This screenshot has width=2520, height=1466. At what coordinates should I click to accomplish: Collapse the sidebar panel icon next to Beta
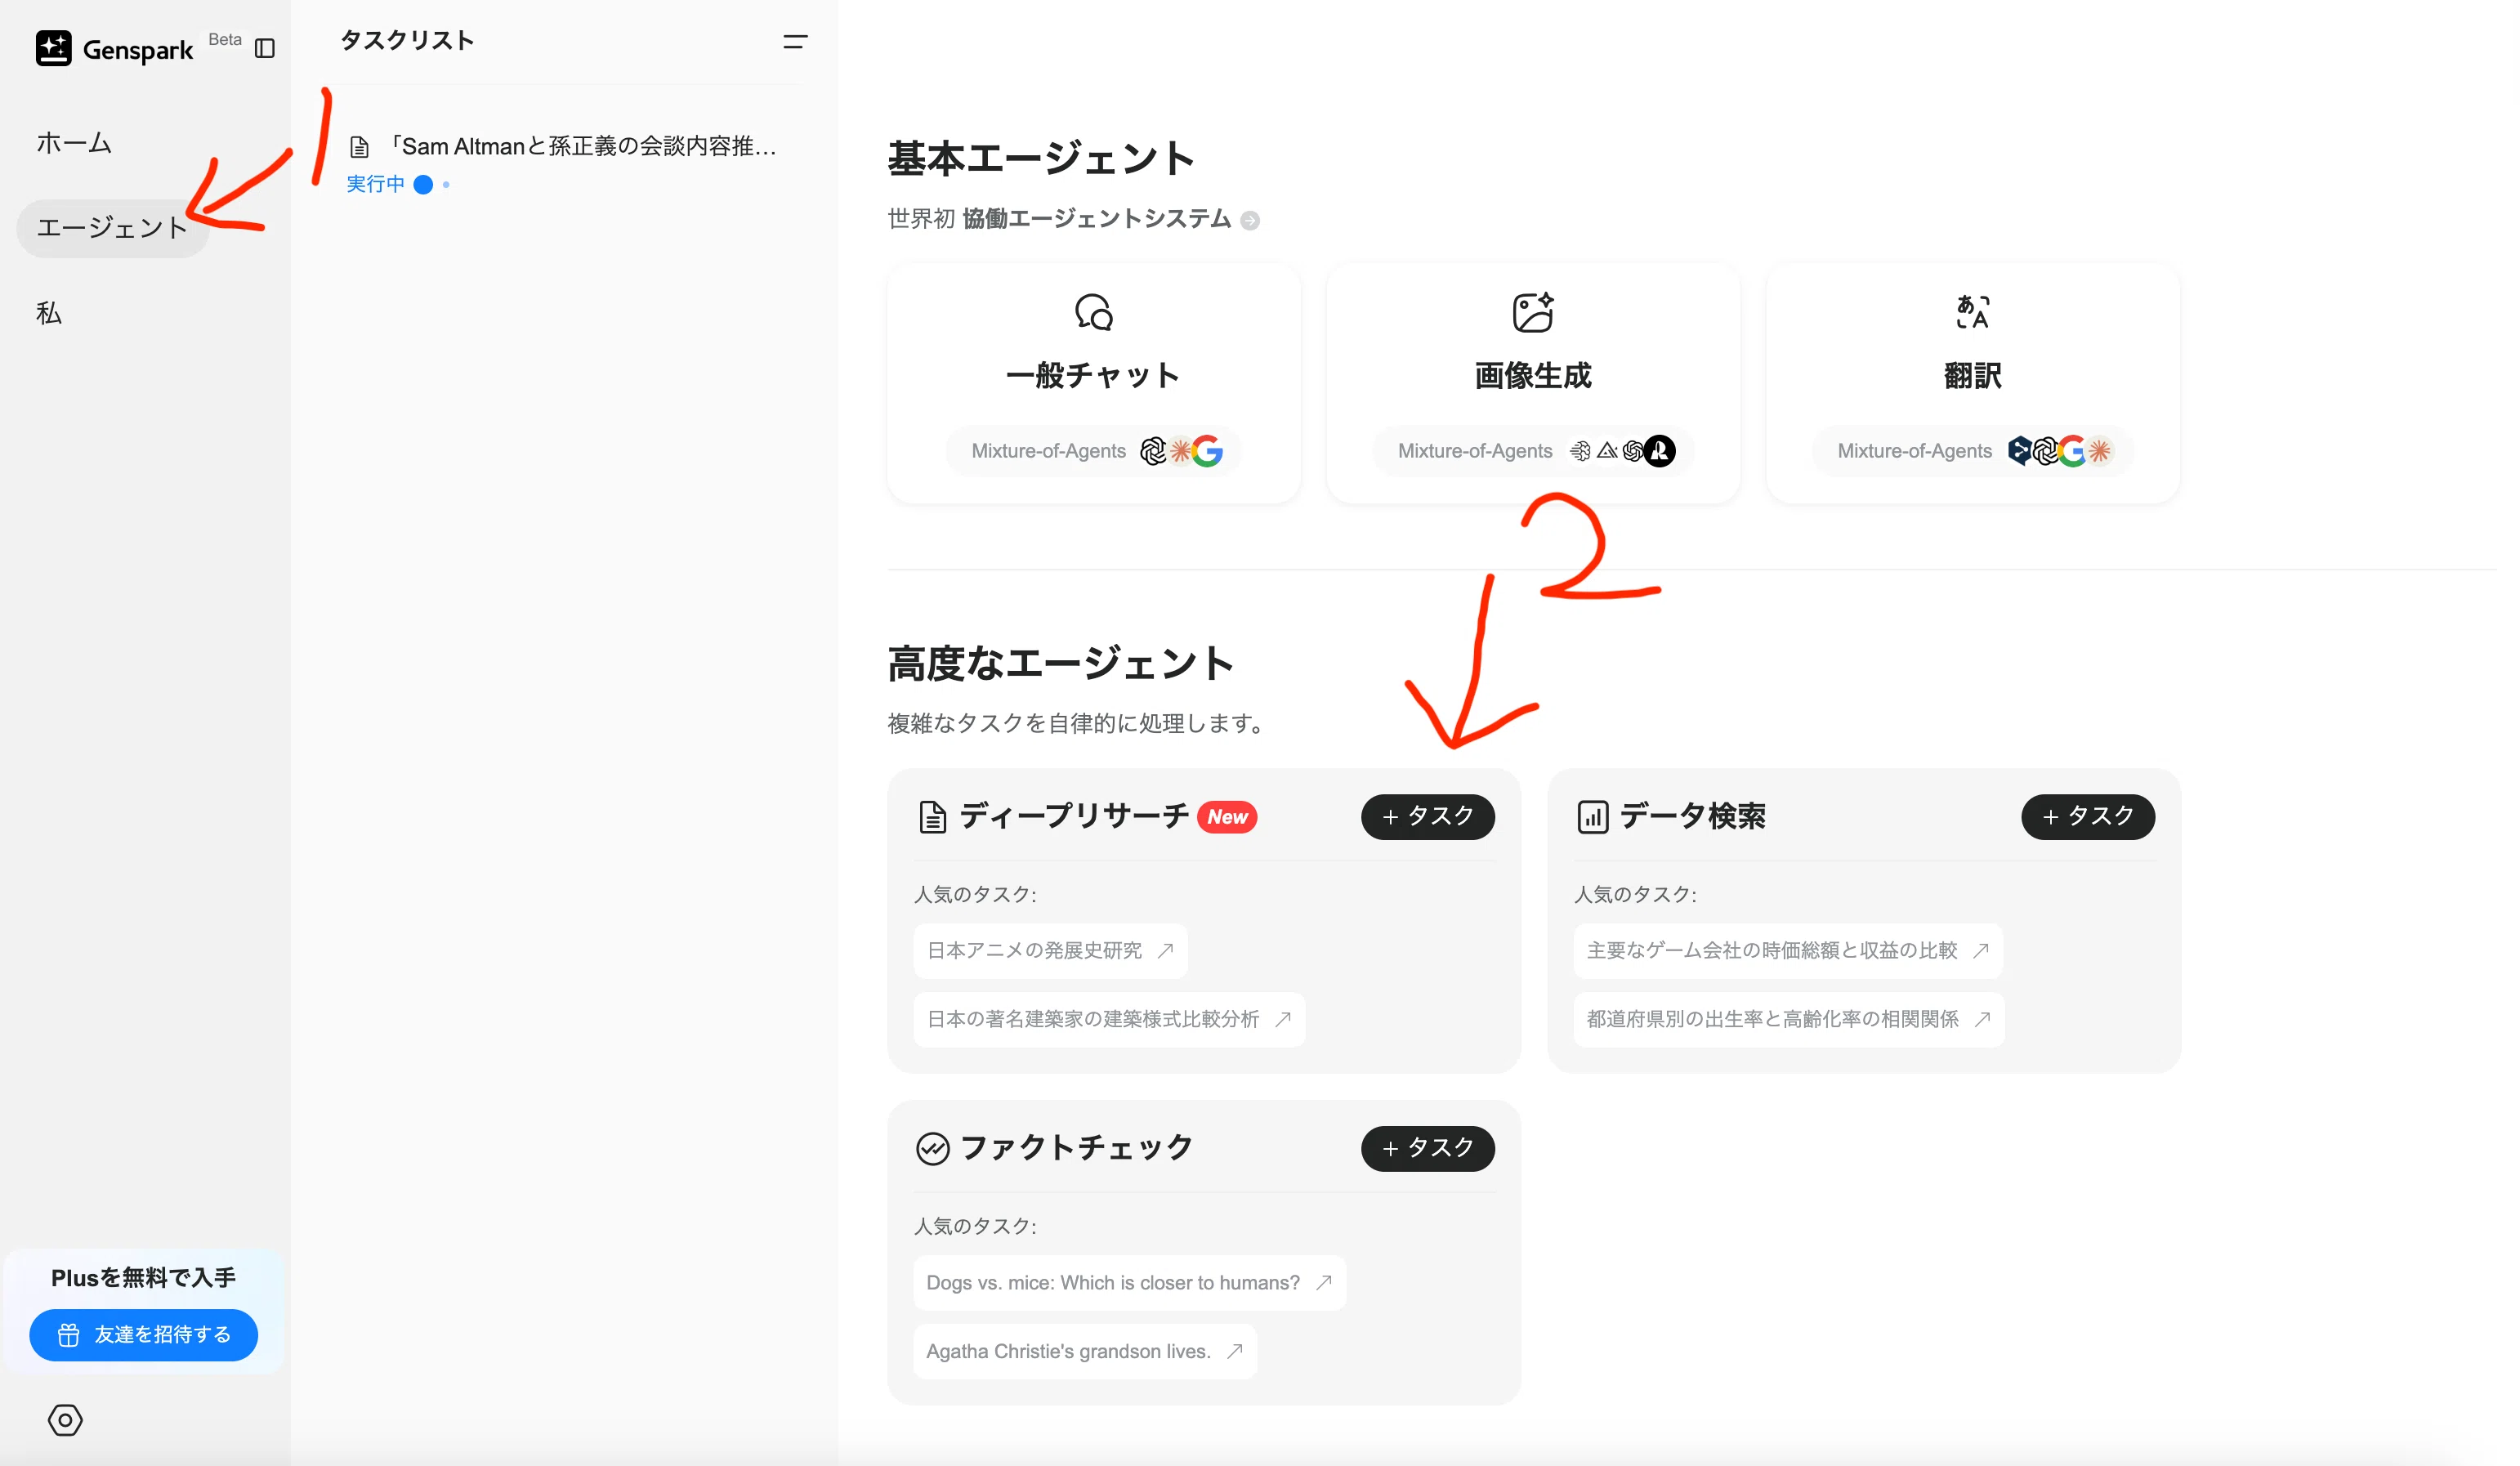tap(265, 48)
